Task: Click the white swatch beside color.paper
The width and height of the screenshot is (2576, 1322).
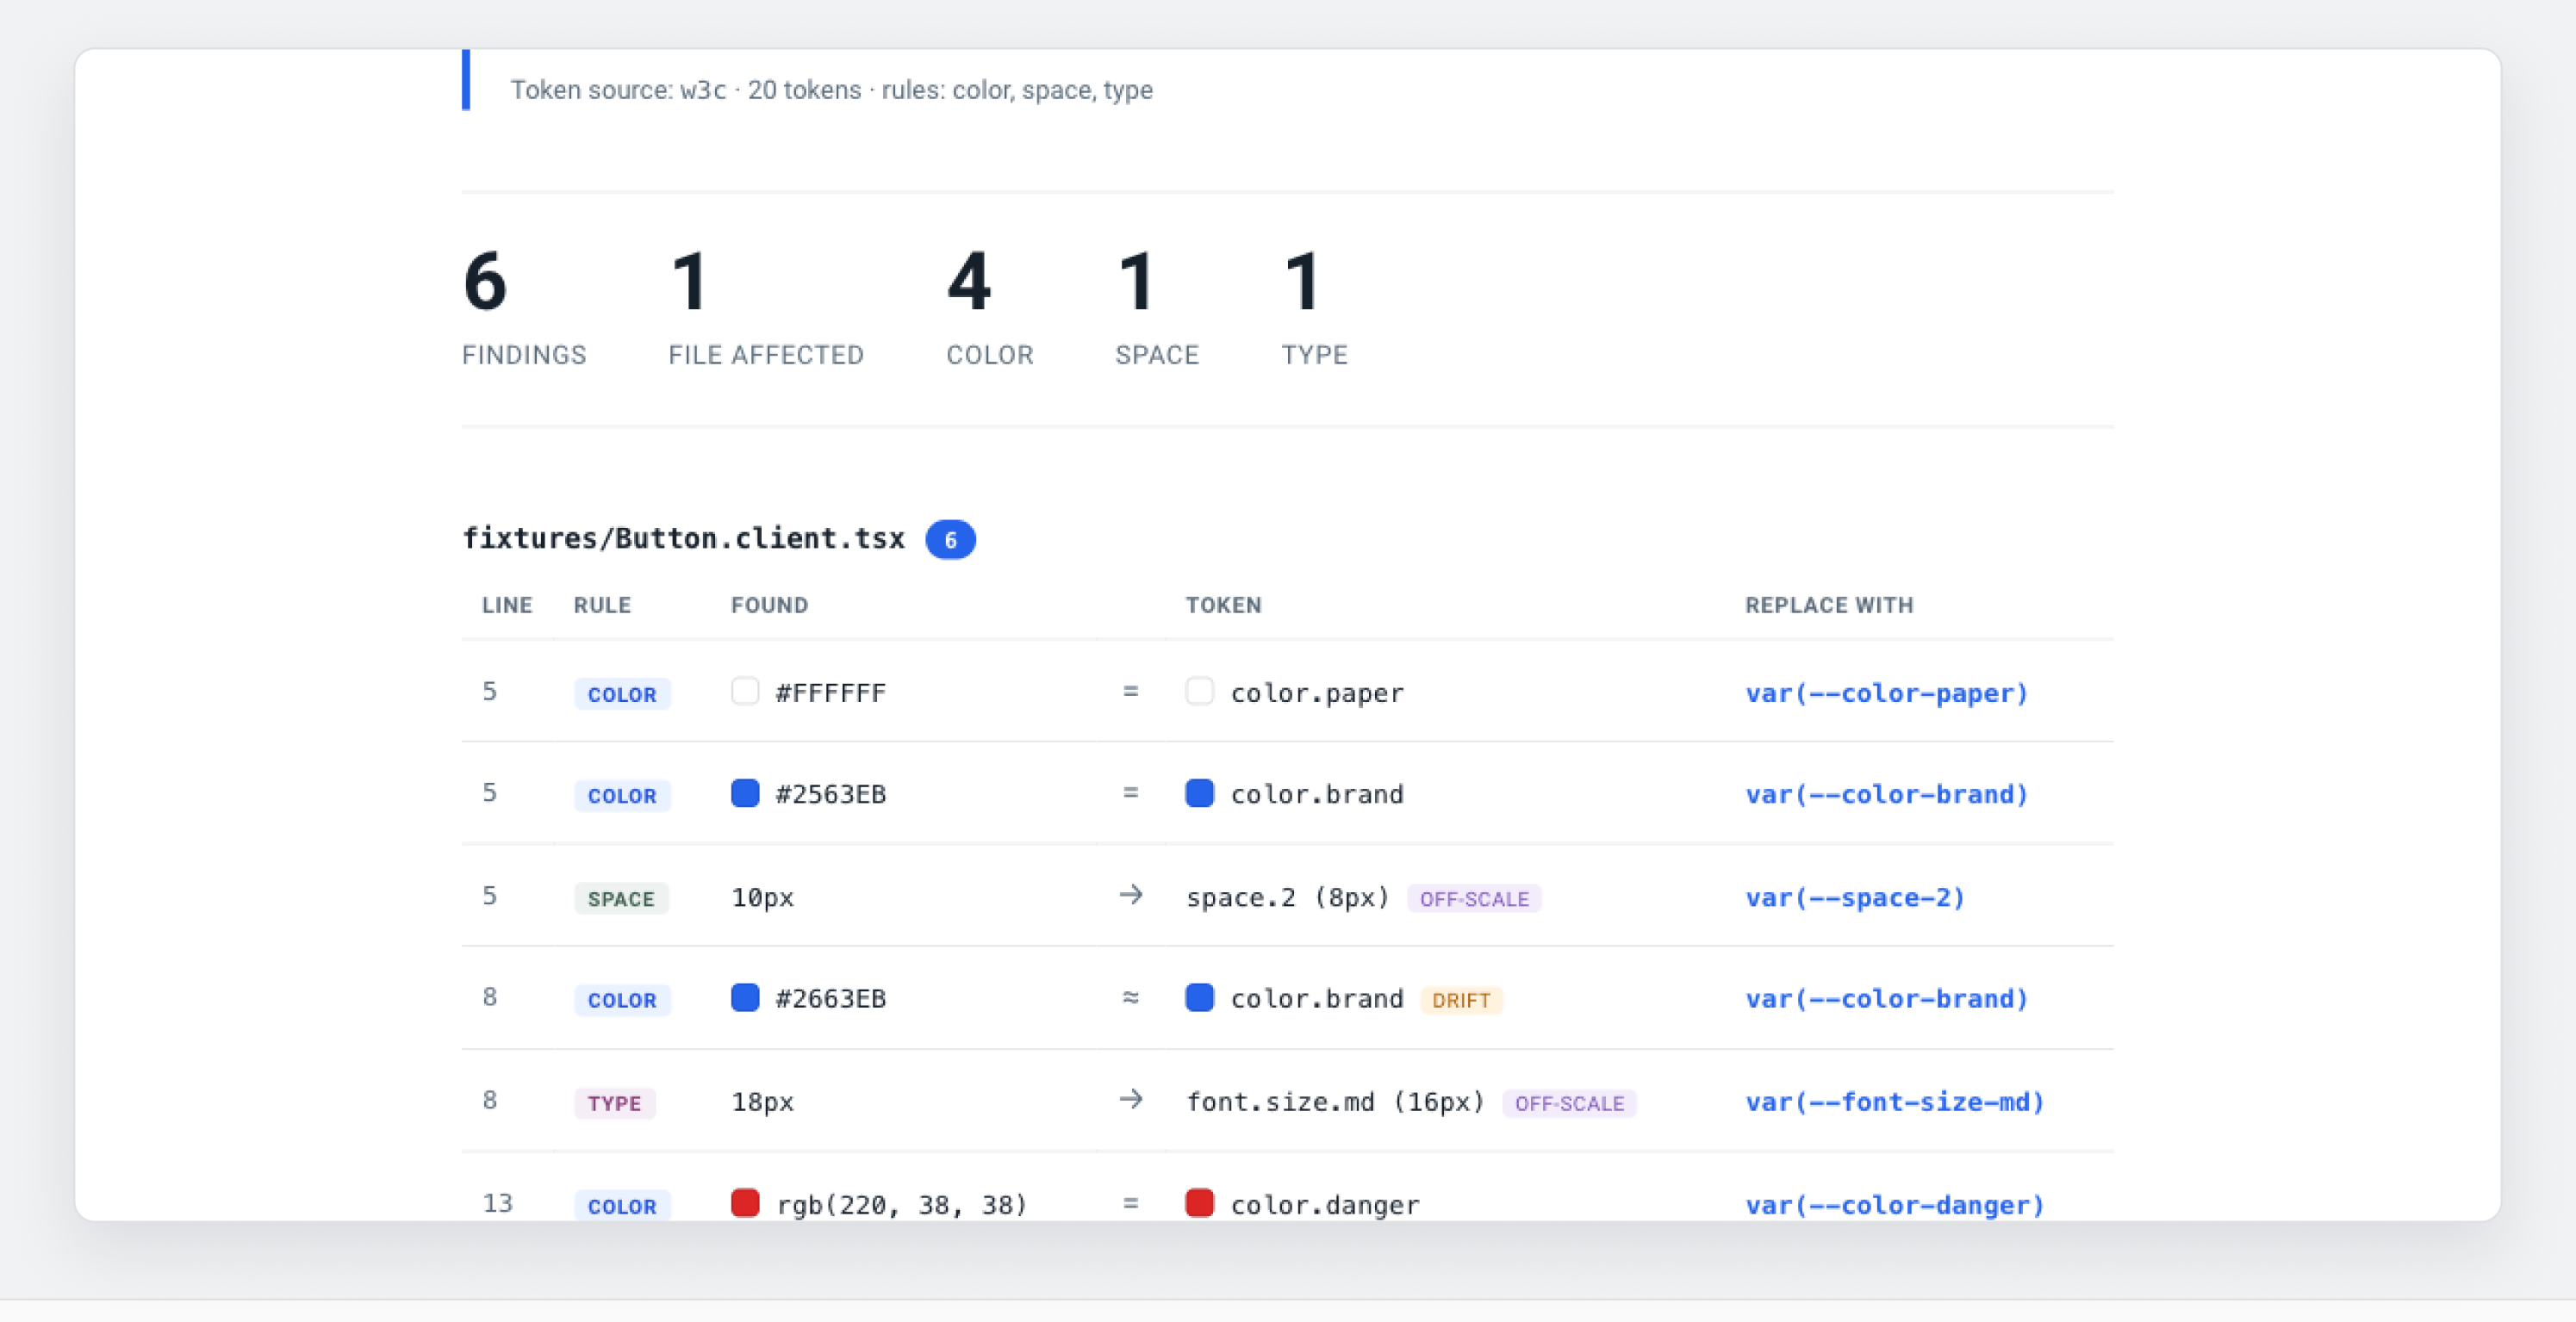Action: pyautogui.click(x=1199, y=692)
